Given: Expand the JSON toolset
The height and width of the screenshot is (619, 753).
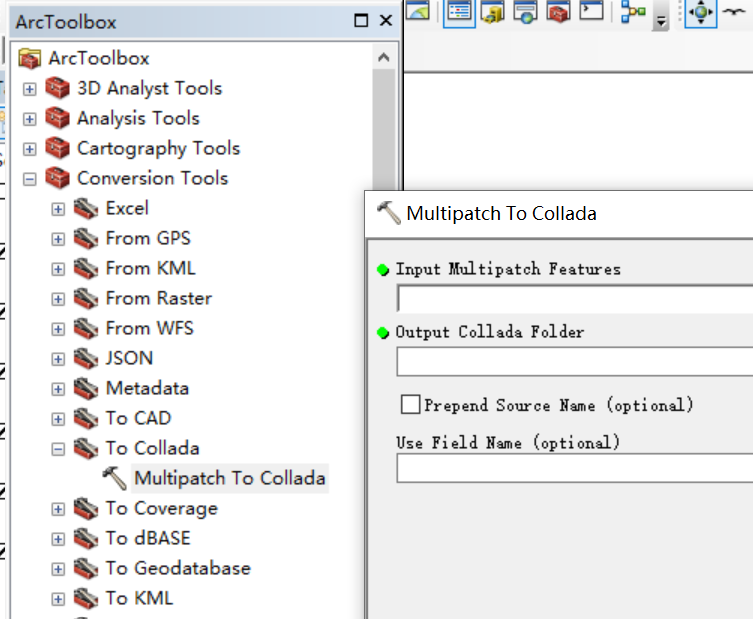Looking at the screenshot, I should [58, 359].
